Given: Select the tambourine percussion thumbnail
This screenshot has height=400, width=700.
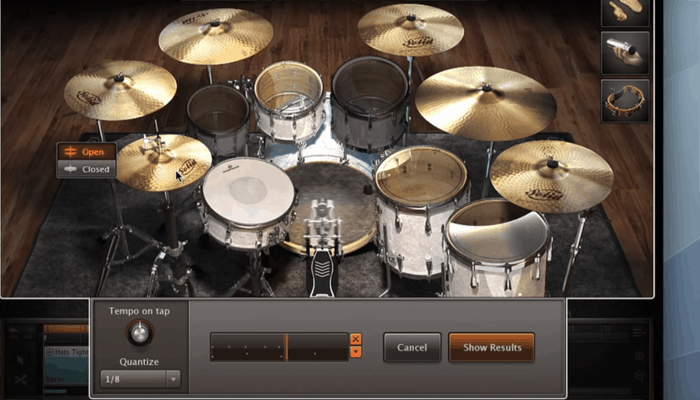Looking at the screenshot, I should pos(625,101).
